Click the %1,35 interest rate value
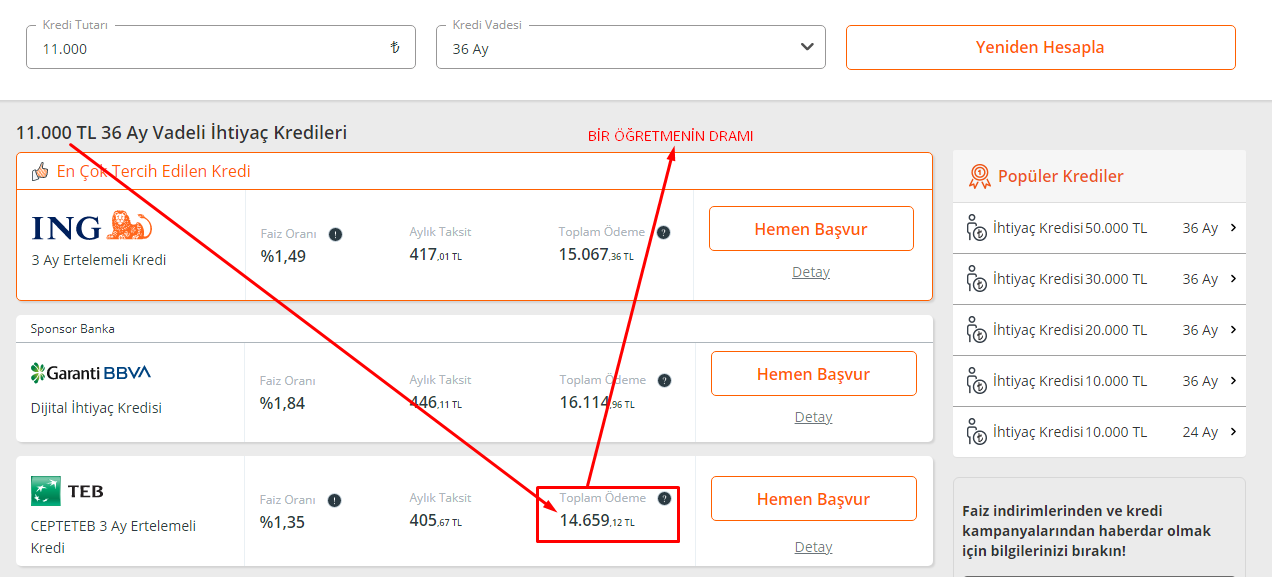This screenshot has height=577, width=1272. click(282, 522)
